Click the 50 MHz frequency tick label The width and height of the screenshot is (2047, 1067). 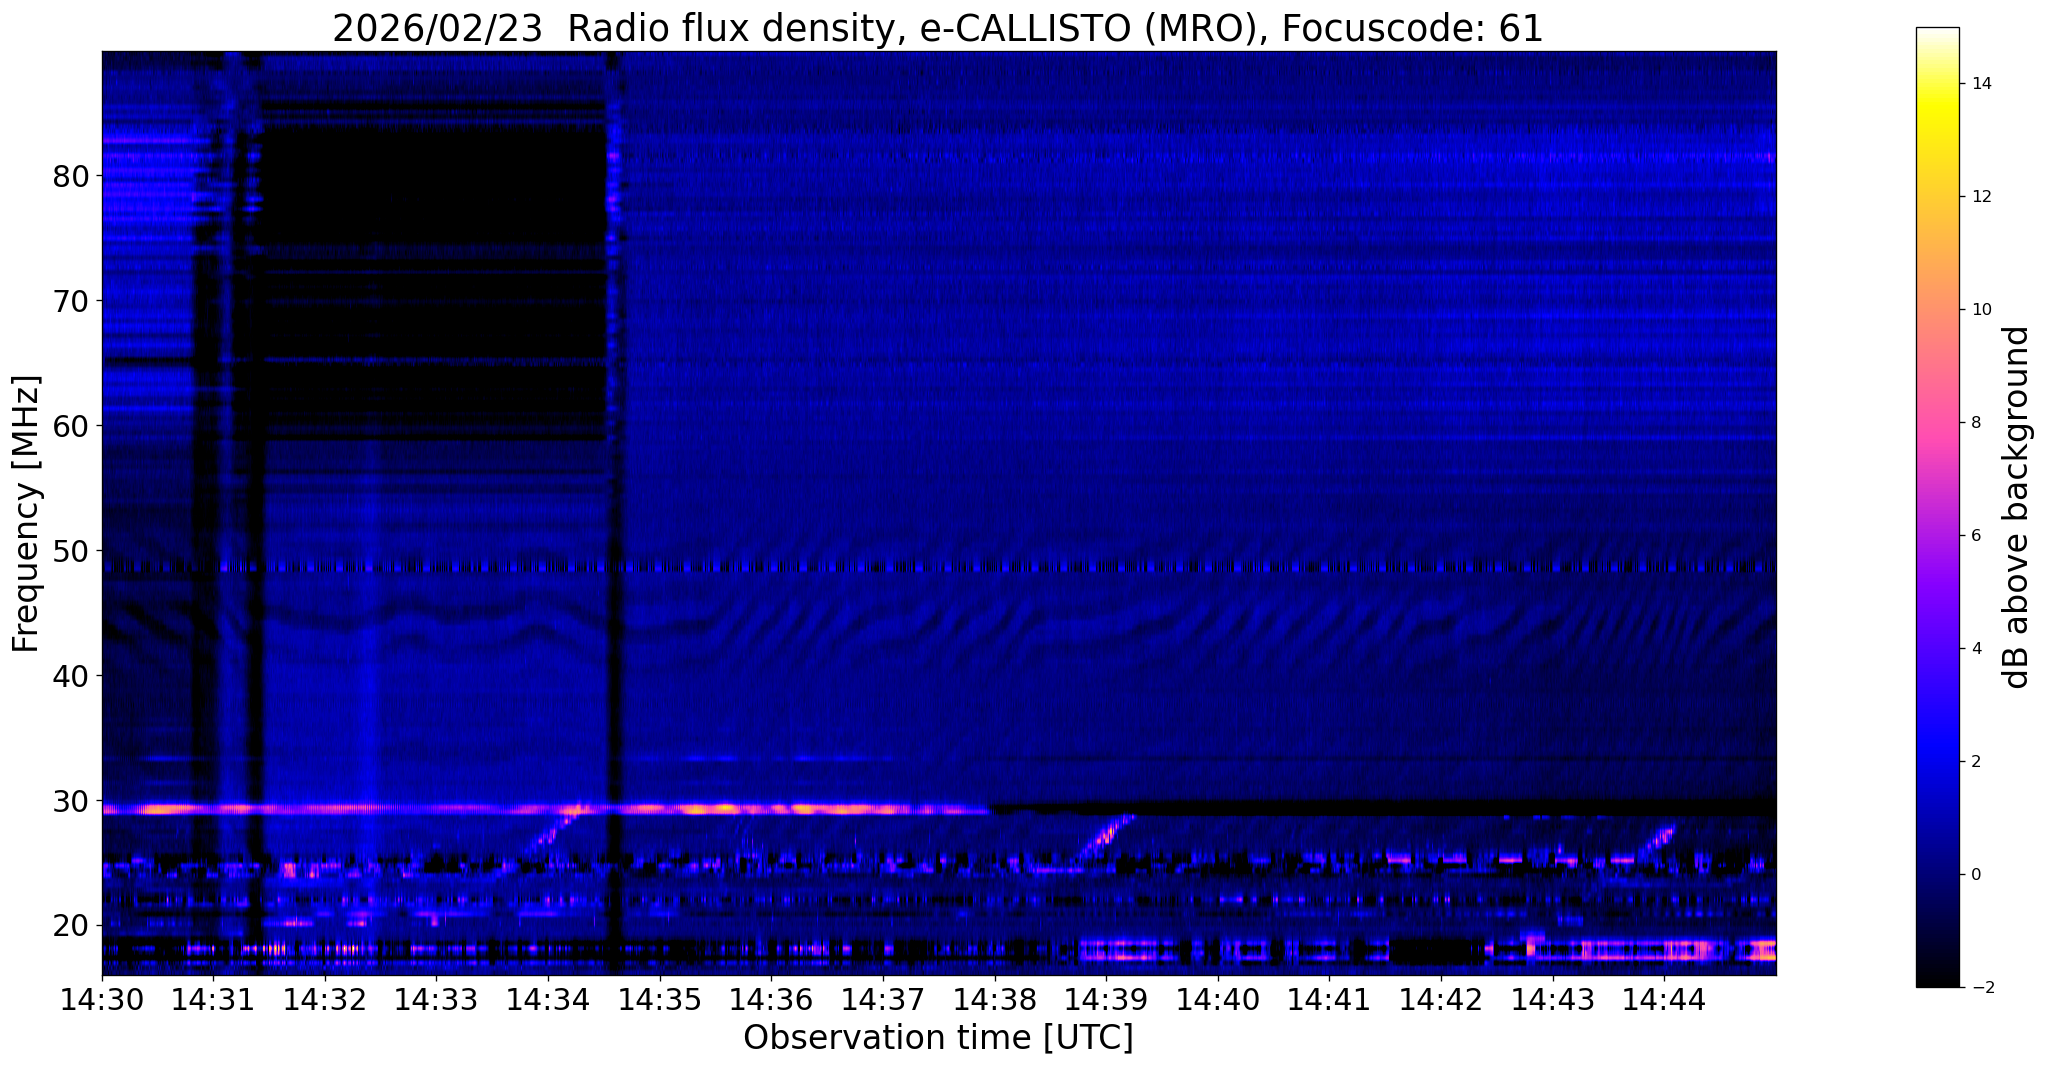click(x=72, y=551)
